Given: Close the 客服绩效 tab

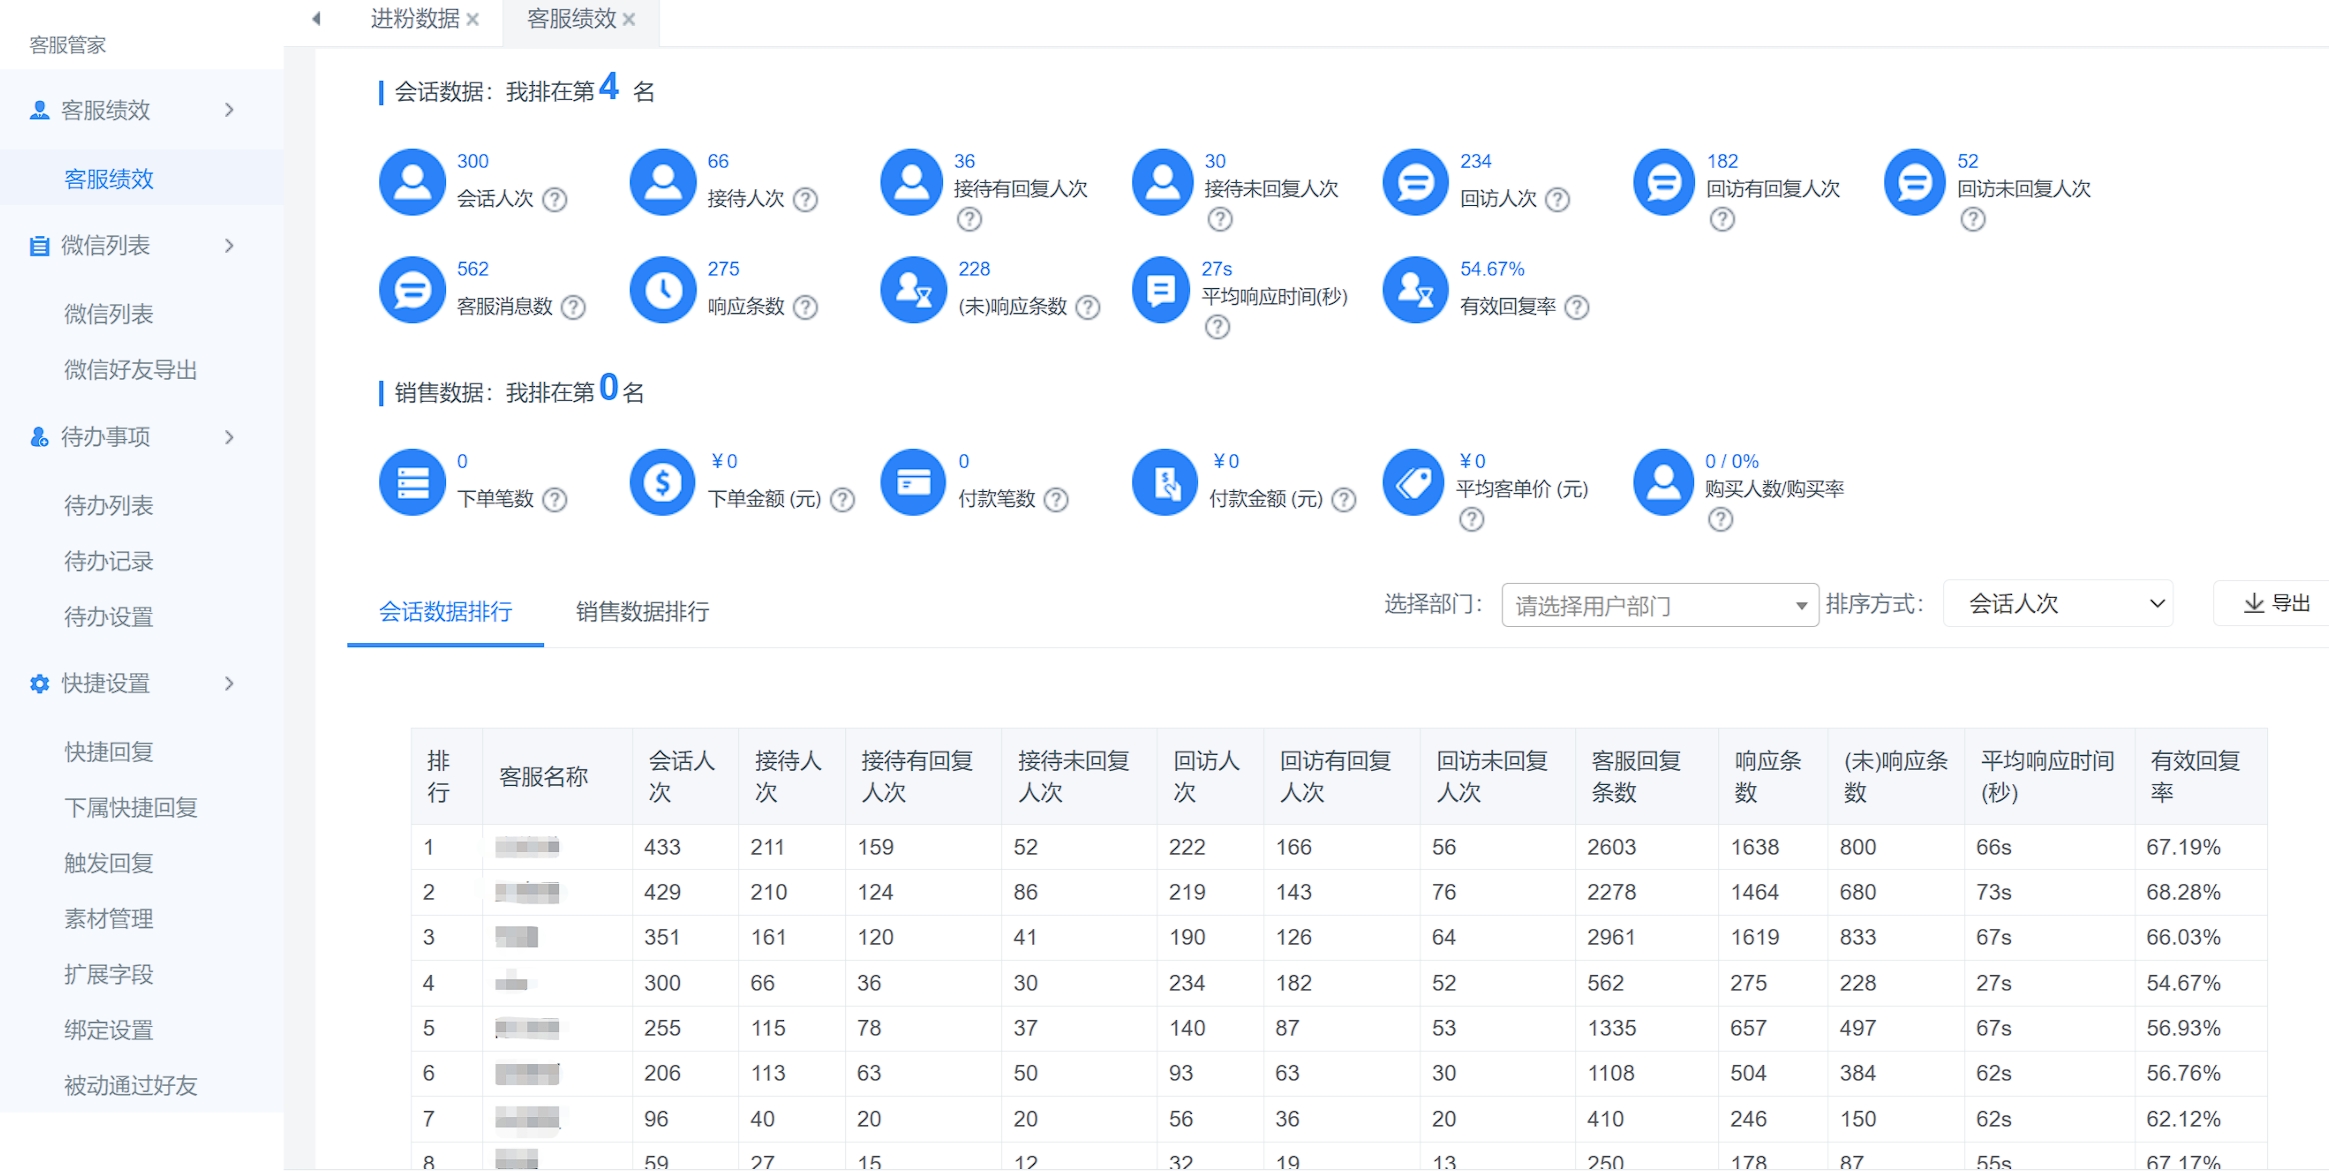Looking at the screenshot, I should 629,20.
